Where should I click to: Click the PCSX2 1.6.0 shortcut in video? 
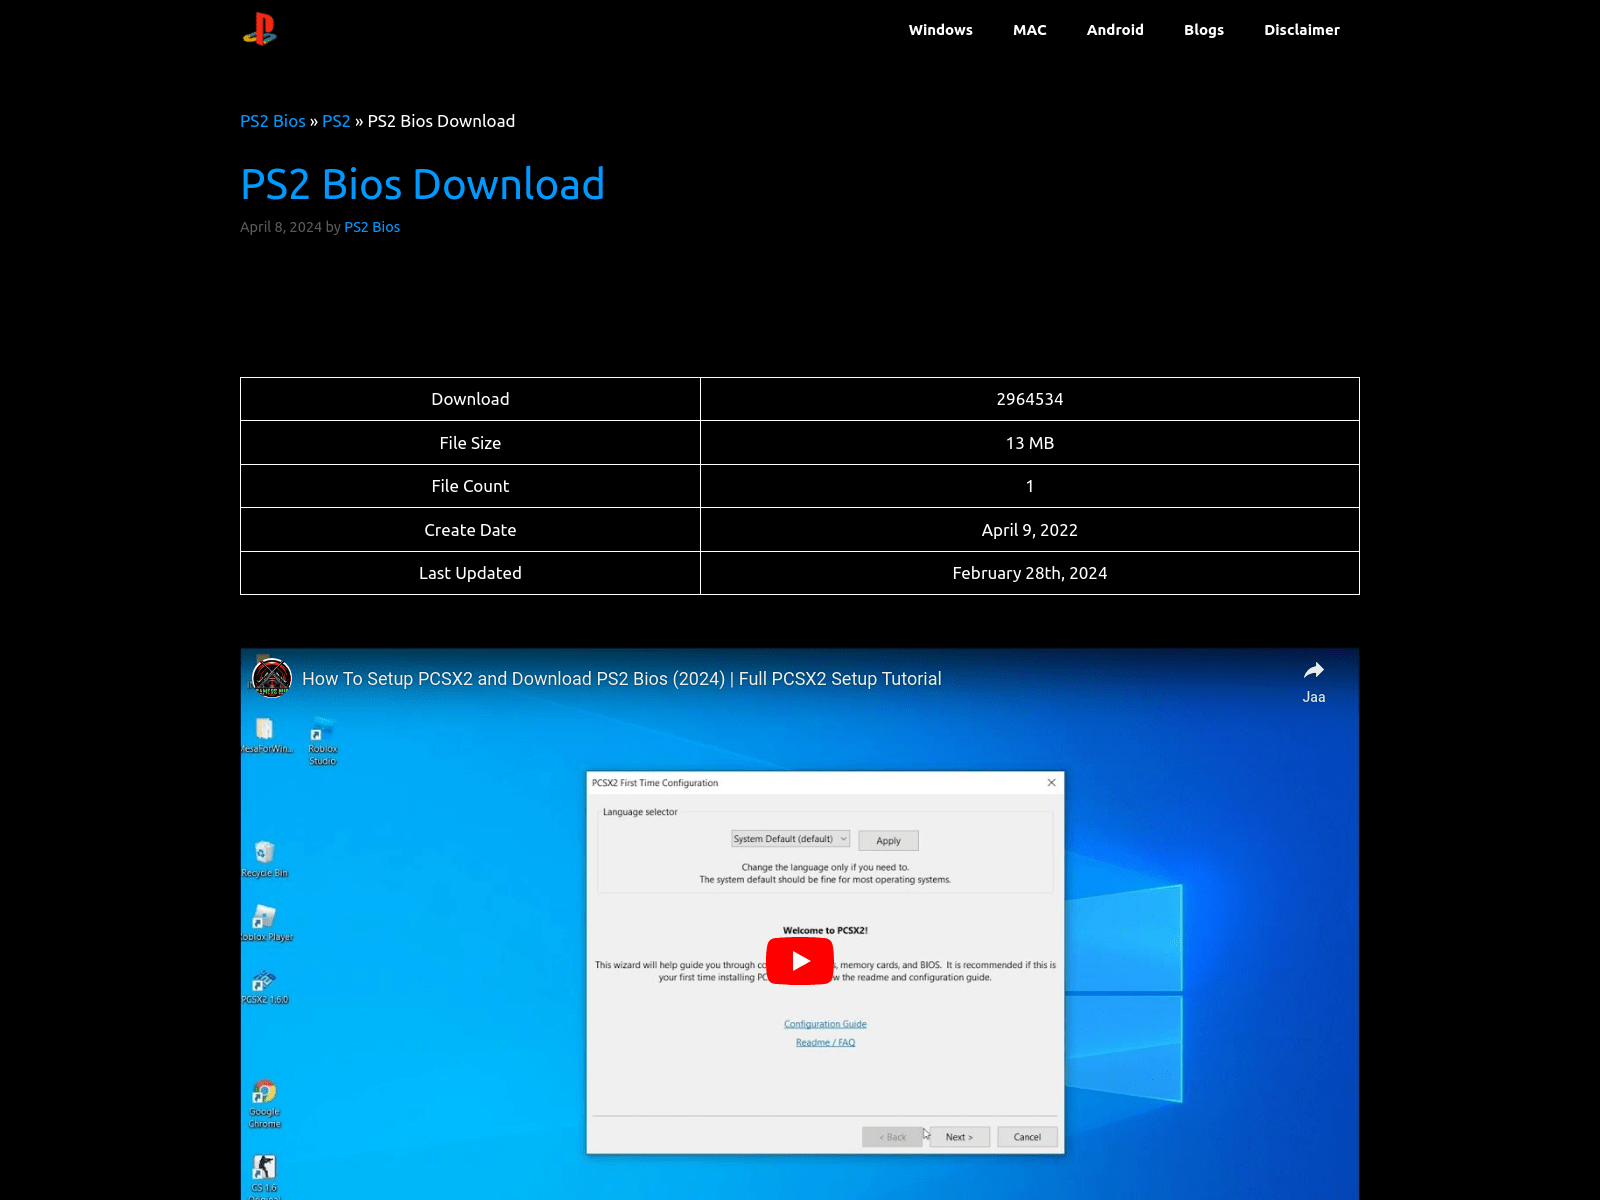point(265,987)
